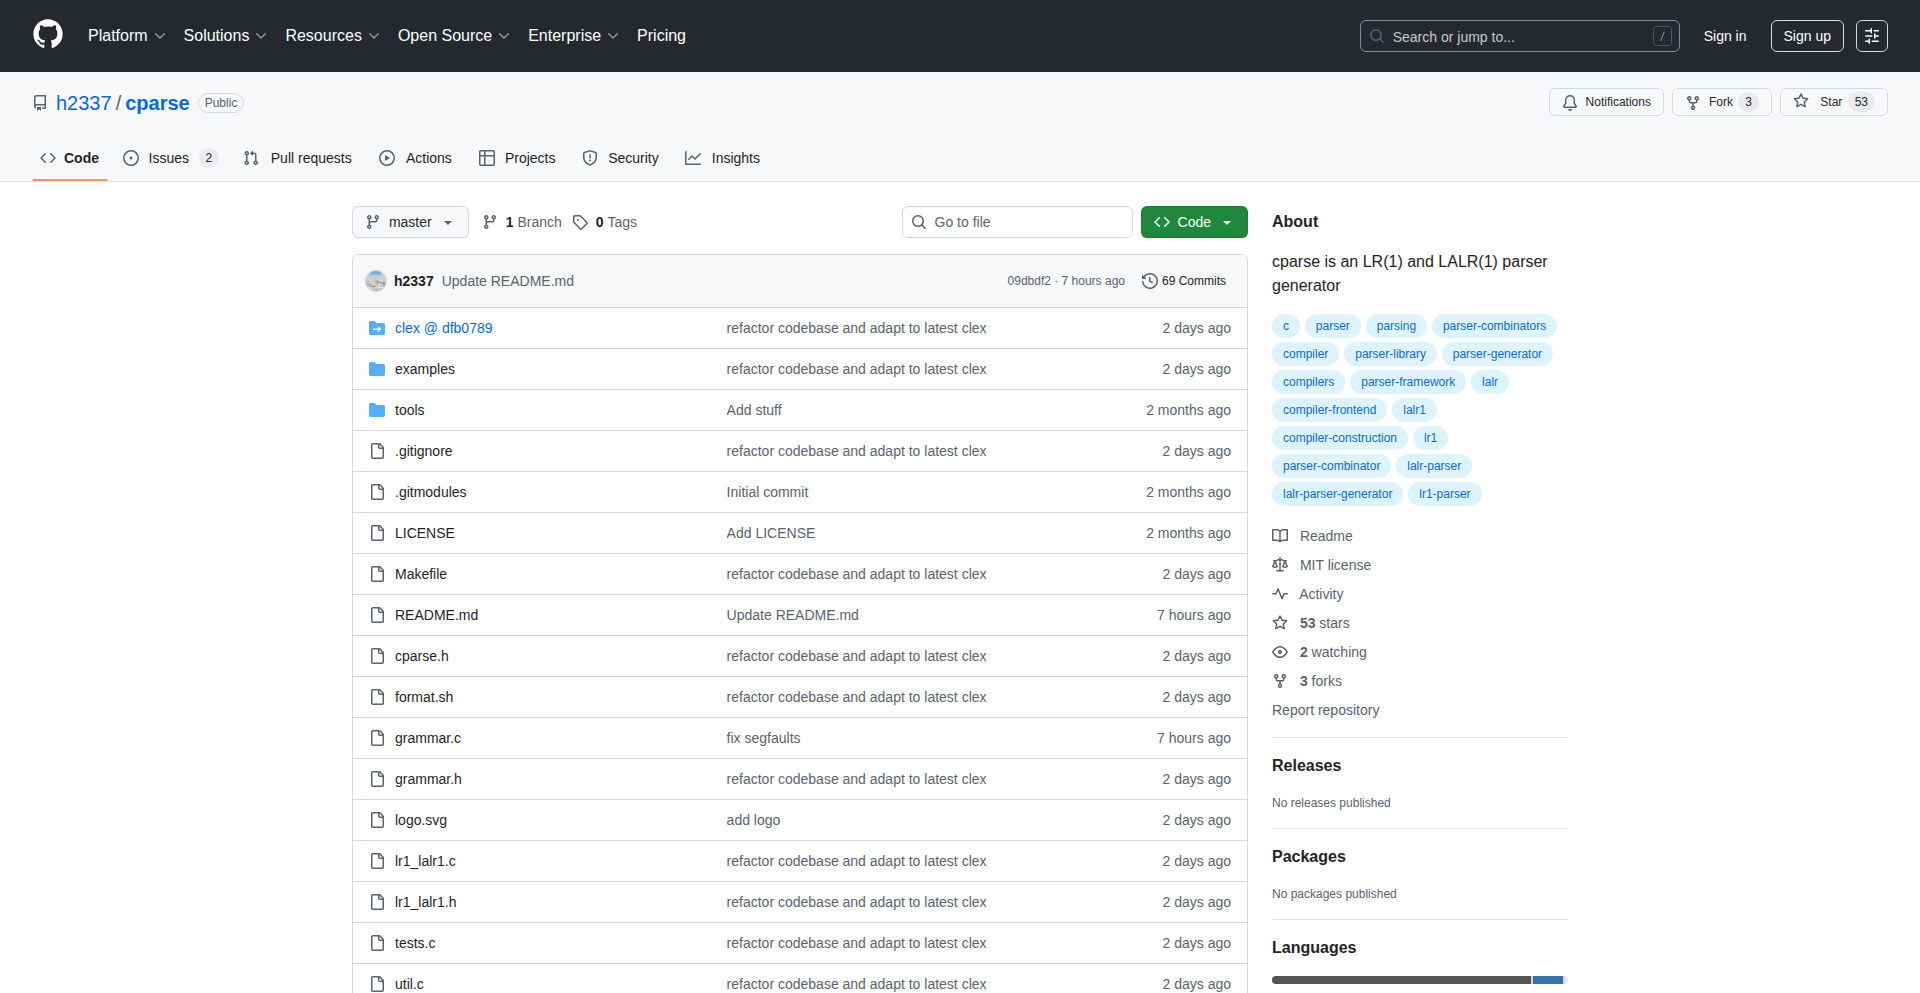Open the README.md file
The height and width of the screenshot is (993, 1920).
[x=436, y=615]
